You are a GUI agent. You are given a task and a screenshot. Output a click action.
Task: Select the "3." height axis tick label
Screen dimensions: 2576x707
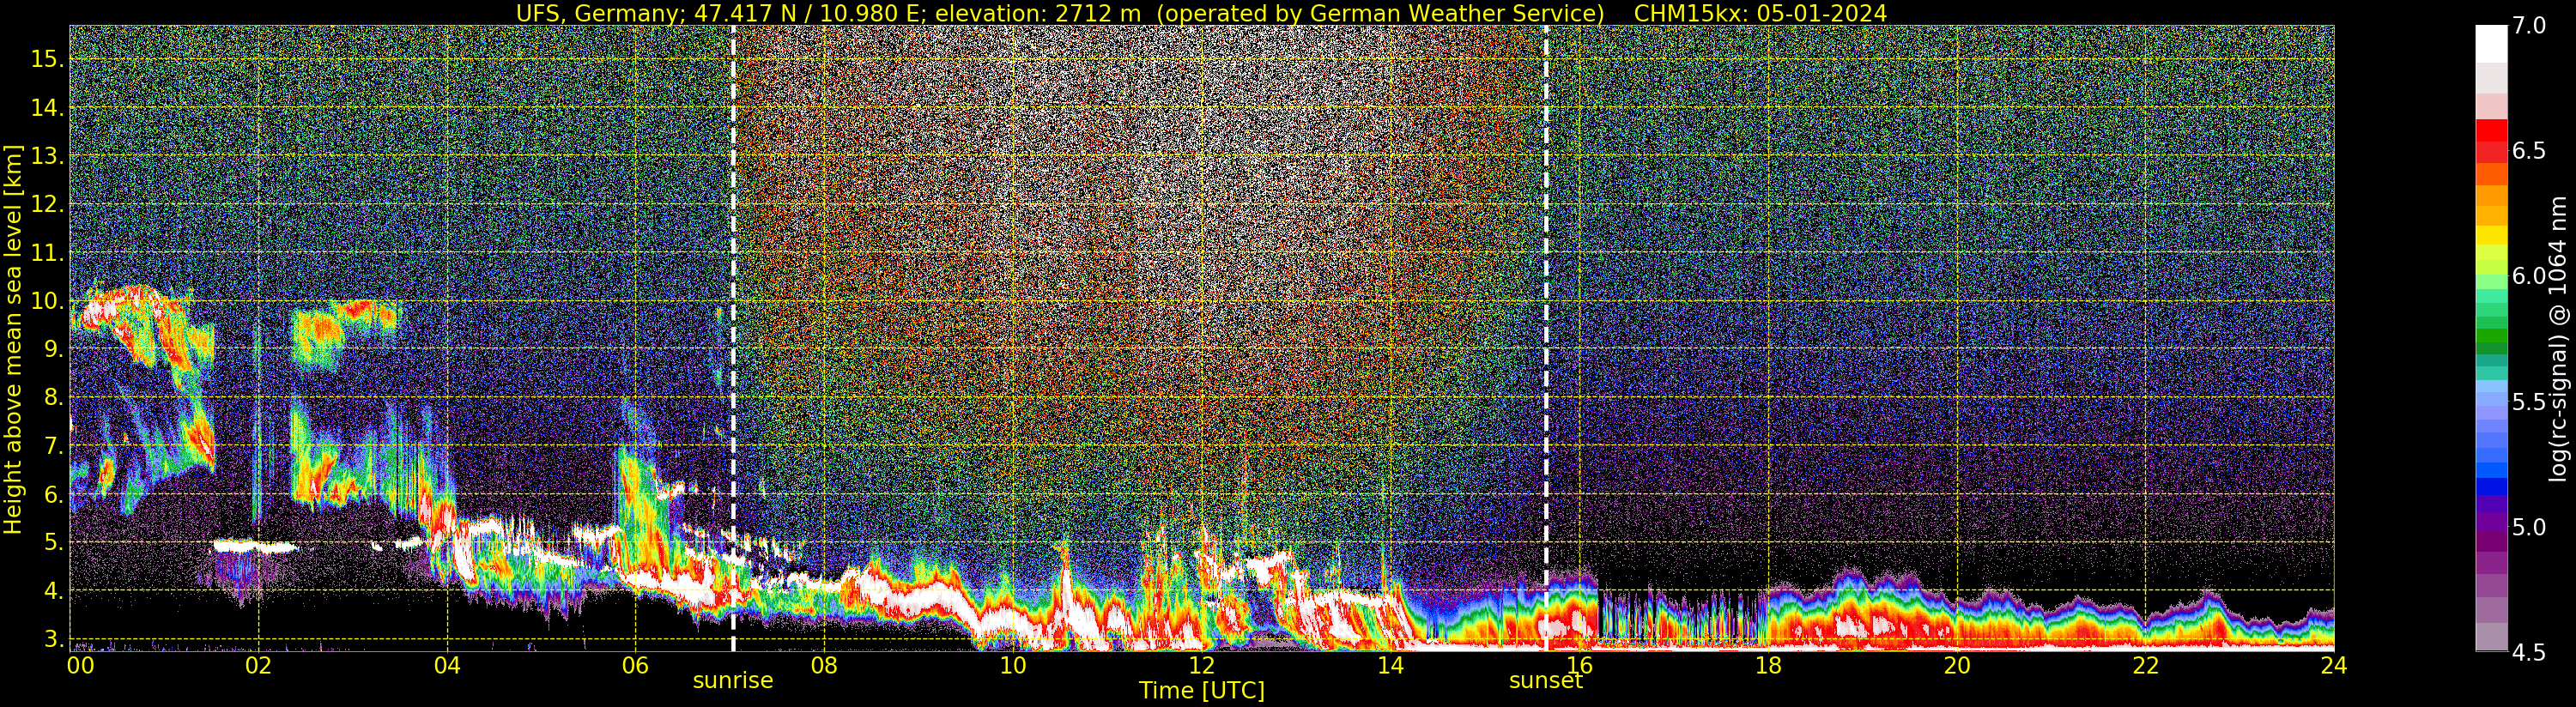click(x=54, y=639)
